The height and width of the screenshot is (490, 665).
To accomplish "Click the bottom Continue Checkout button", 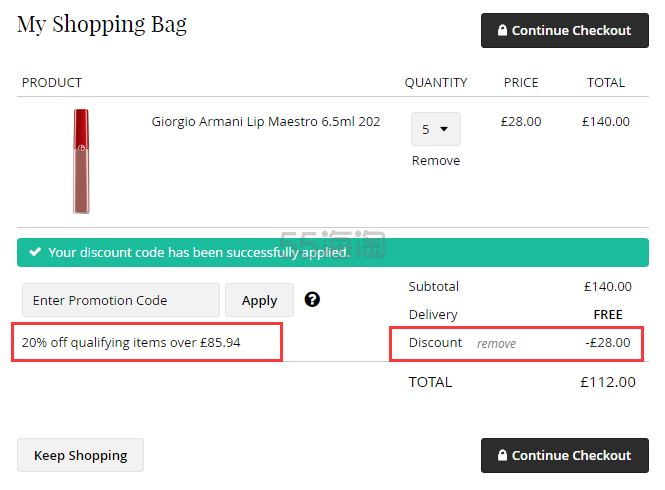I will click(564, 455).
